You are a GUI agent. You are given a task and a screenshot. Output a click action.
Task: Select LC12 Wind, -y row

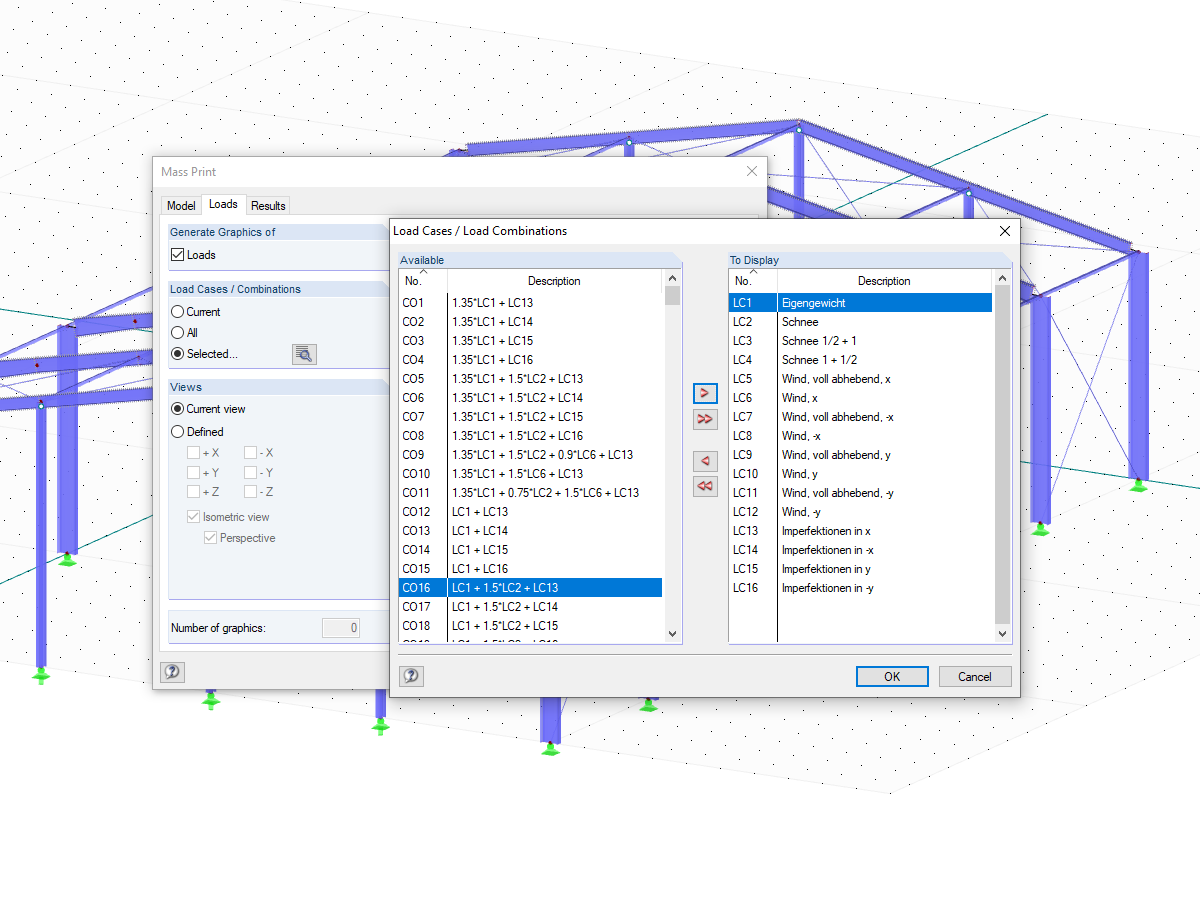tap(860, 512)
